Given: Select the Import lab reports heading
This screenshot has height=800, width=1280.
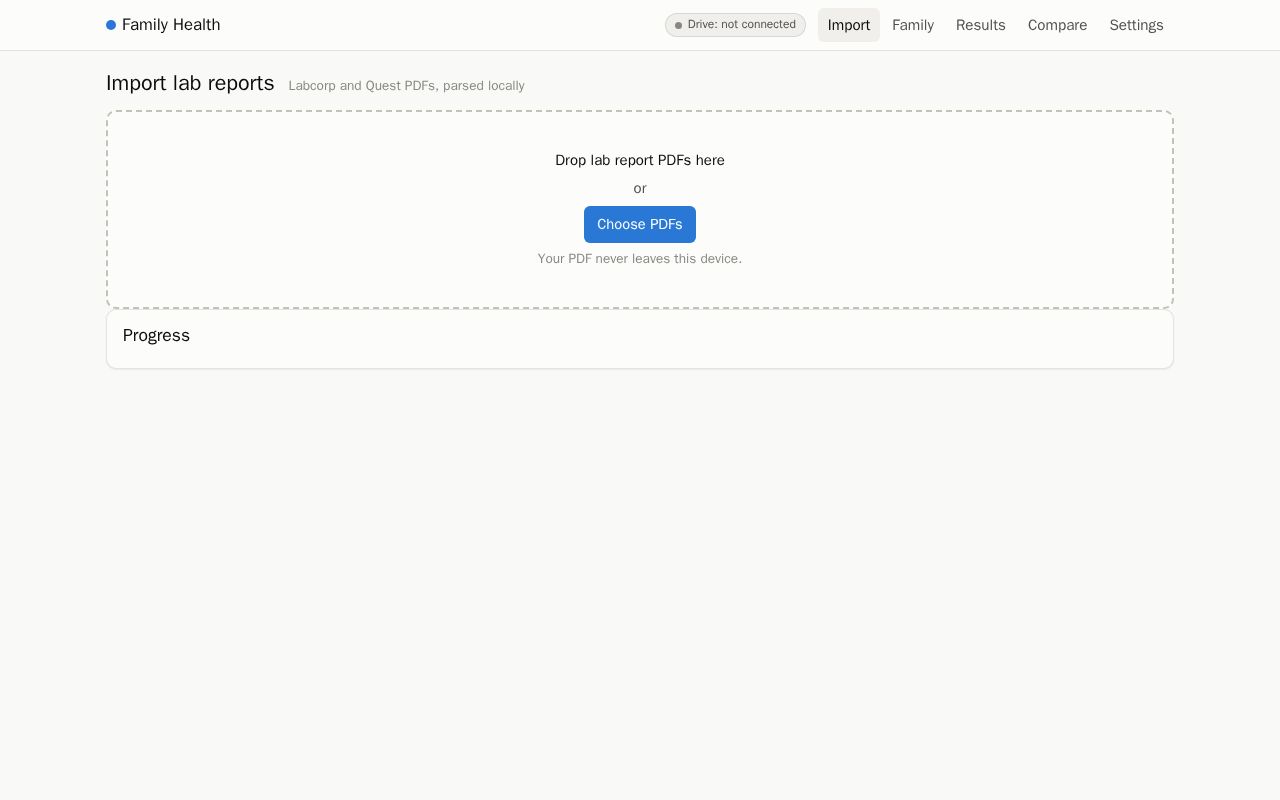Looking at the screenshot, I should pos(190,83).
